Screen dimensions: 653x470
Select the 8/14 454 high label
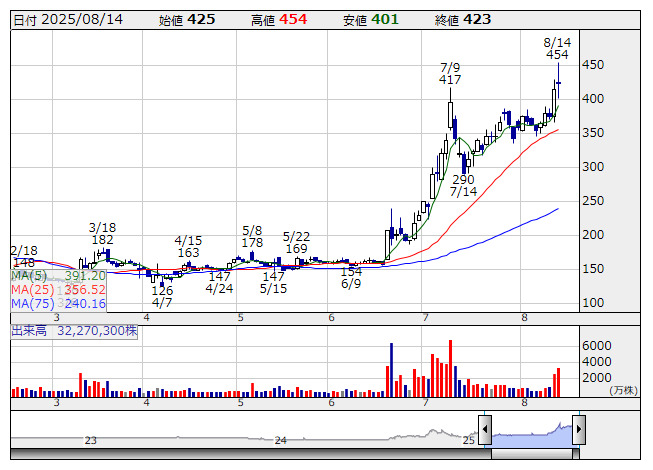click(557, 49)
